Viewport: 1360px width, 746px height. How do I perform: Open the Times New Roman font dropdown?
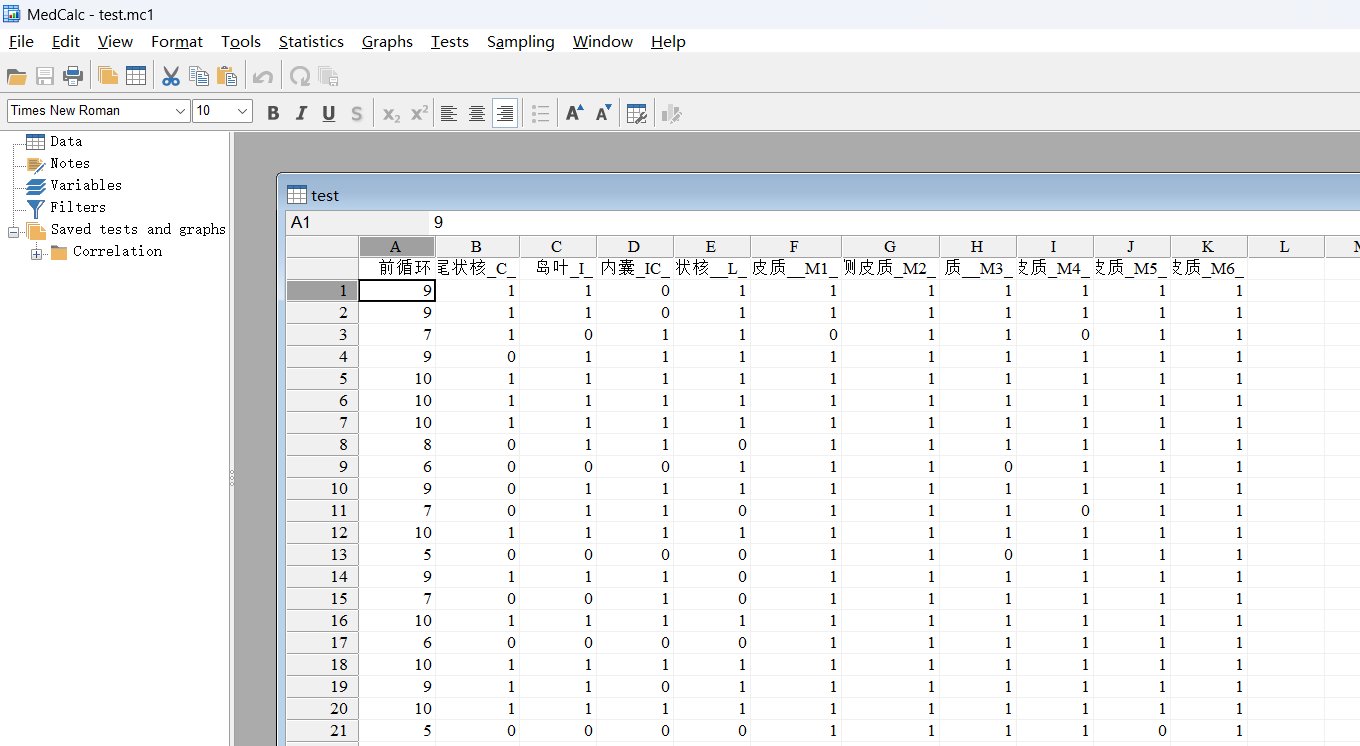tap(180, 111)
